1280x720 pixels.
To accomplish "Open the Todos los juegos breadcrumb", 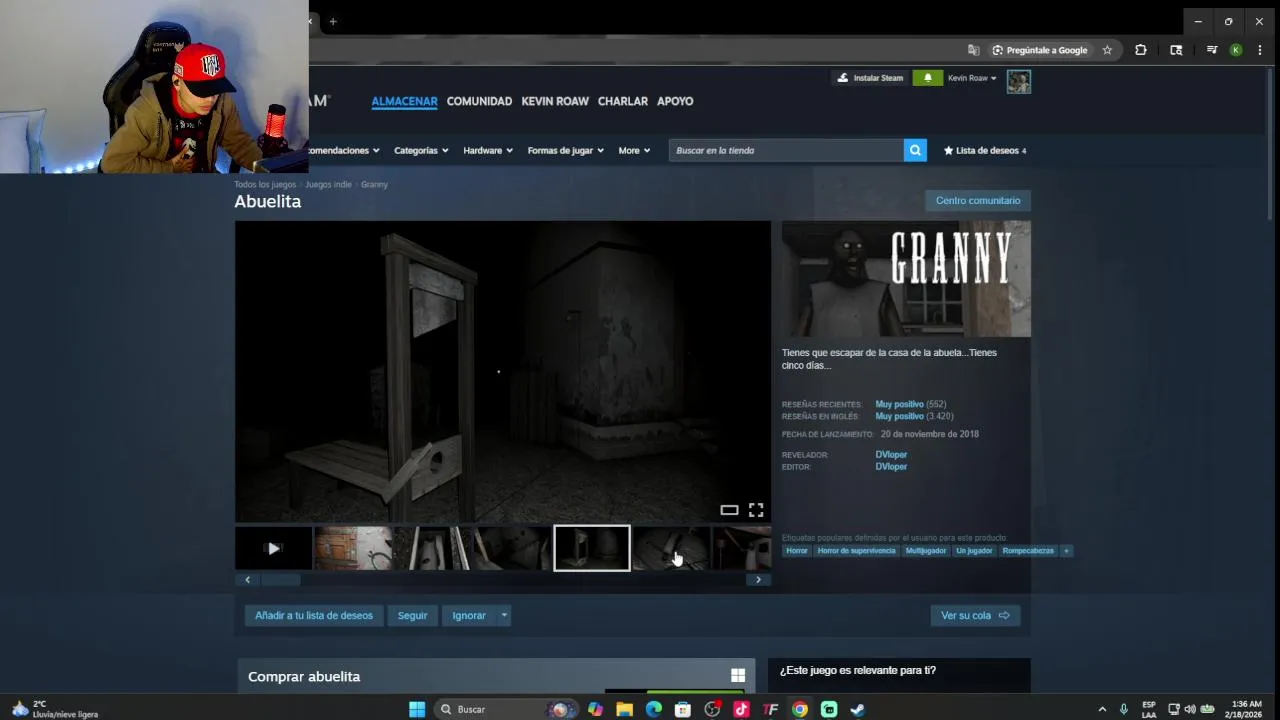I will tap(265, 184).
